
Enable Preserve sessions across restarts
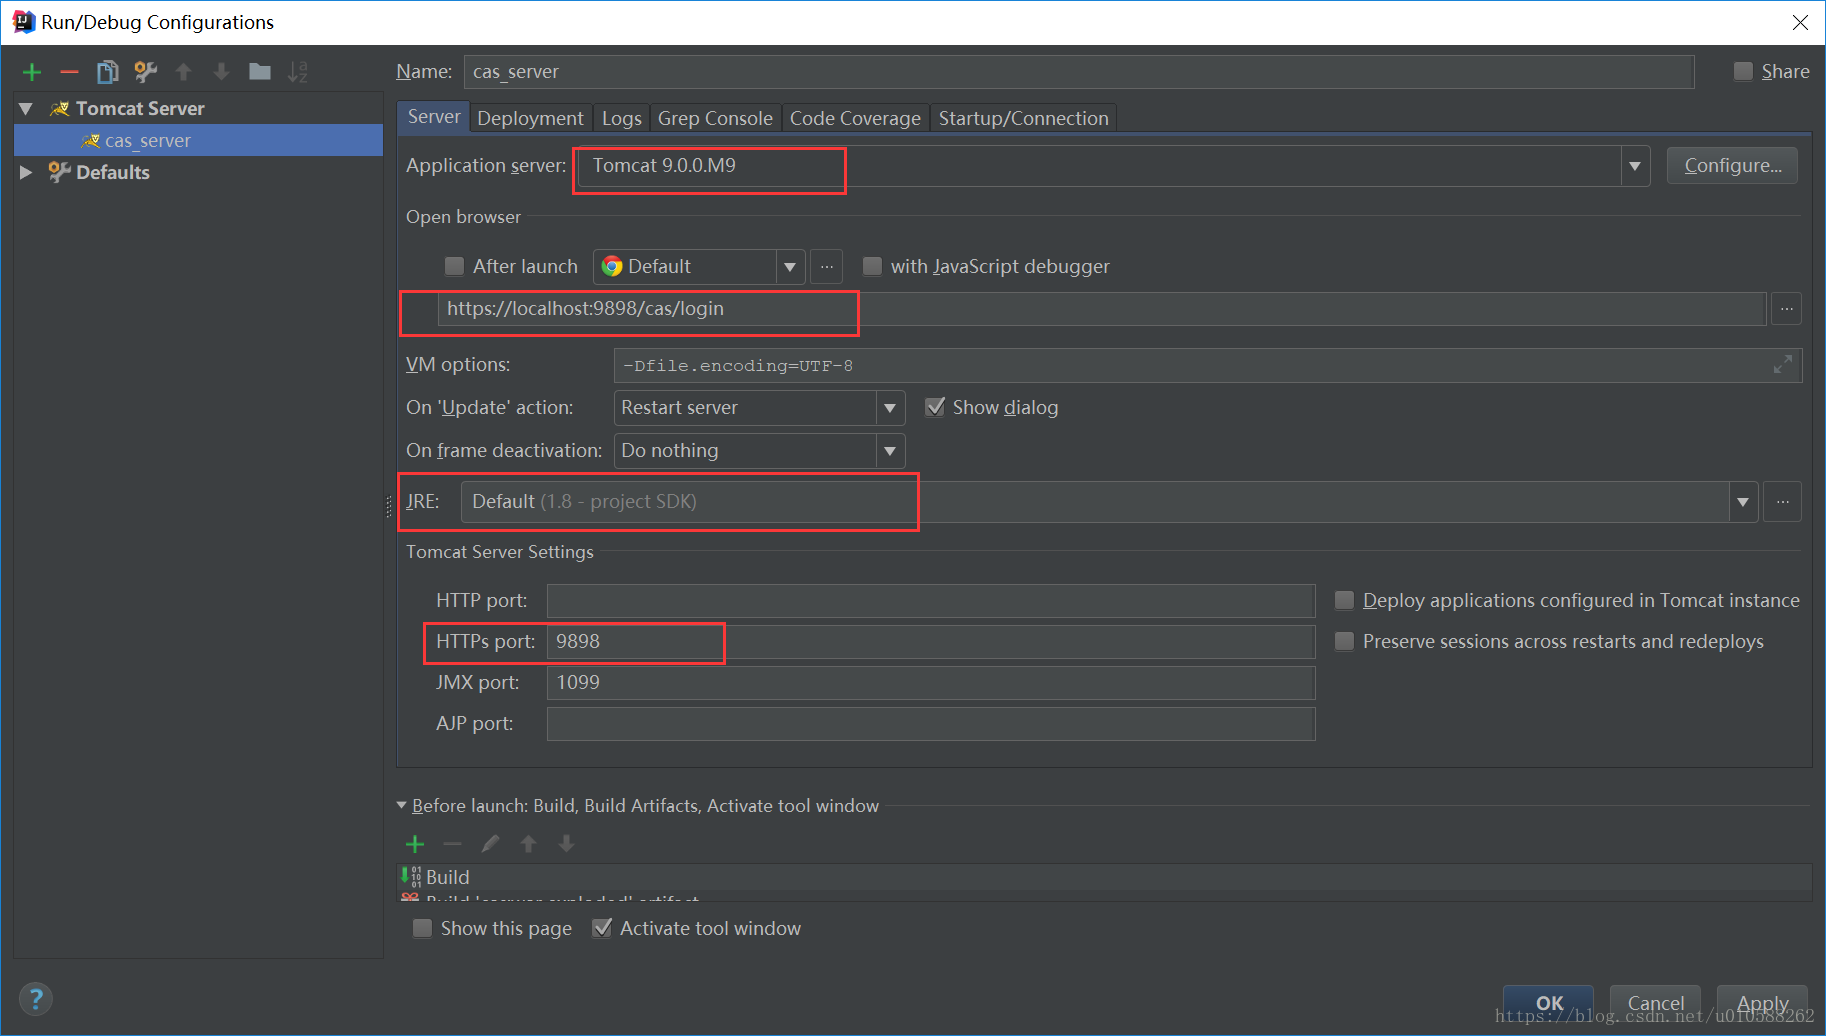click(x=1344, y=641)
